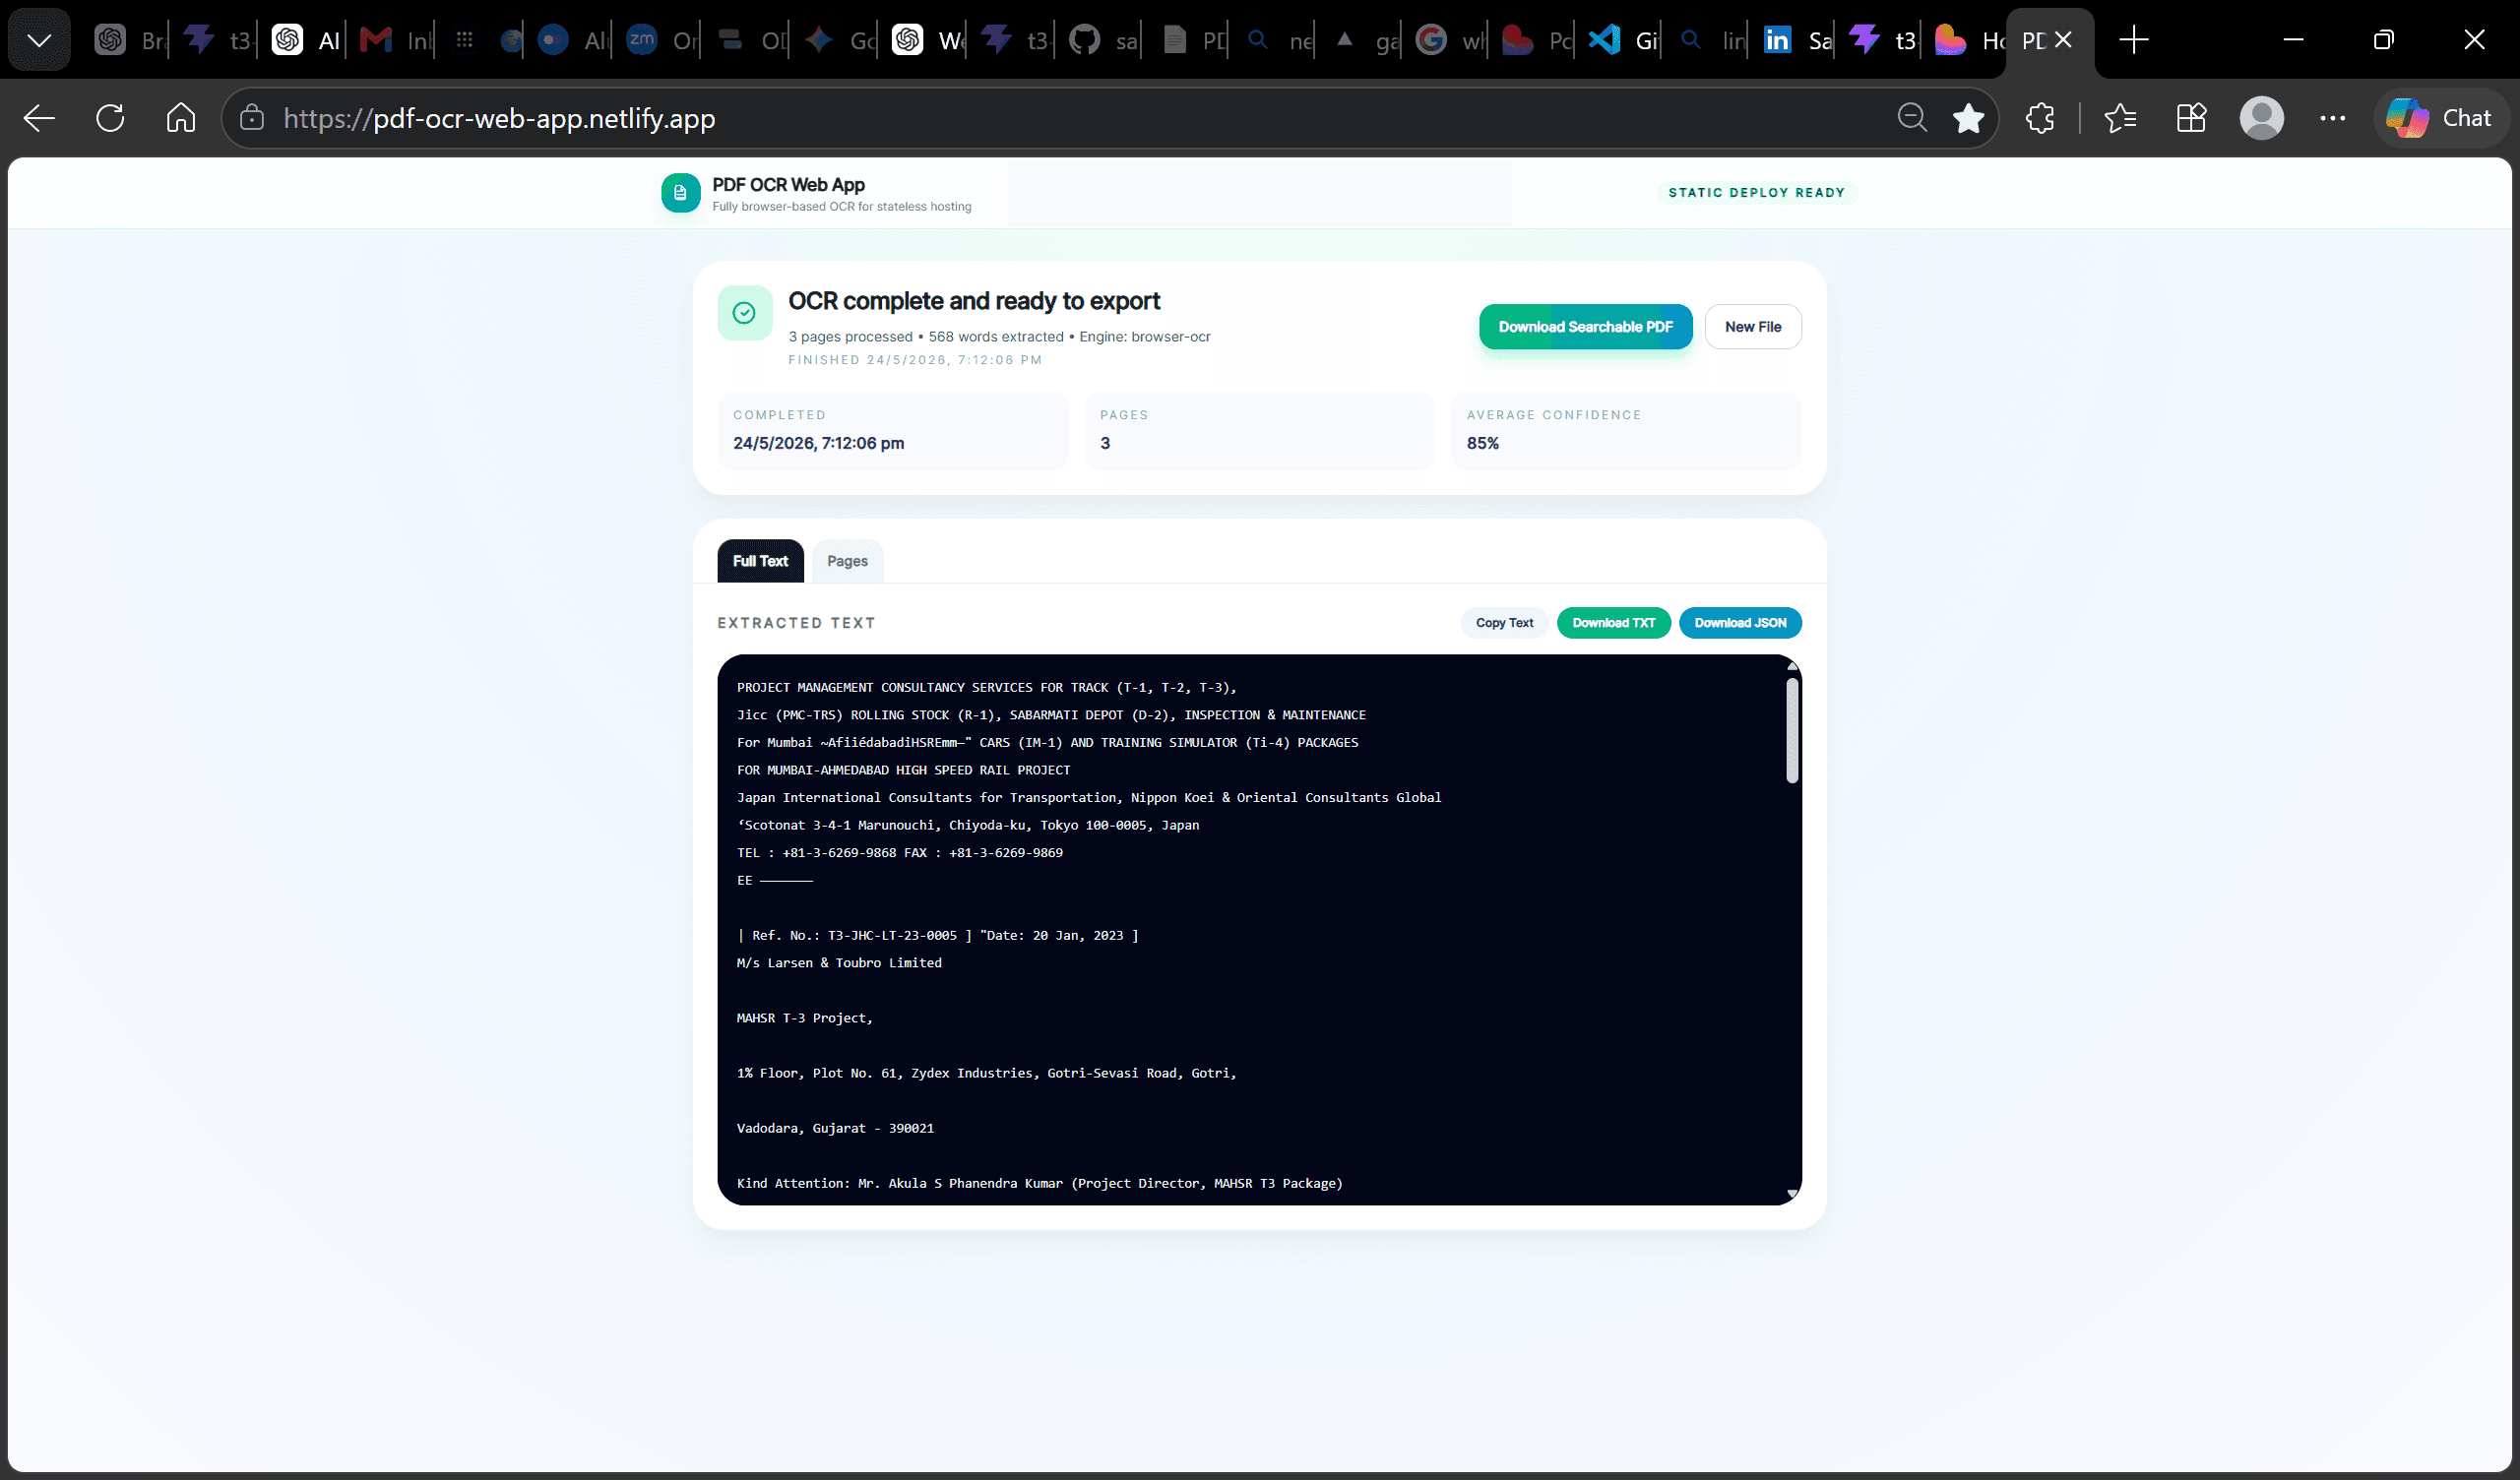Close the active PDF OCR tab

pyautogui.click(x=2063, y=40)
